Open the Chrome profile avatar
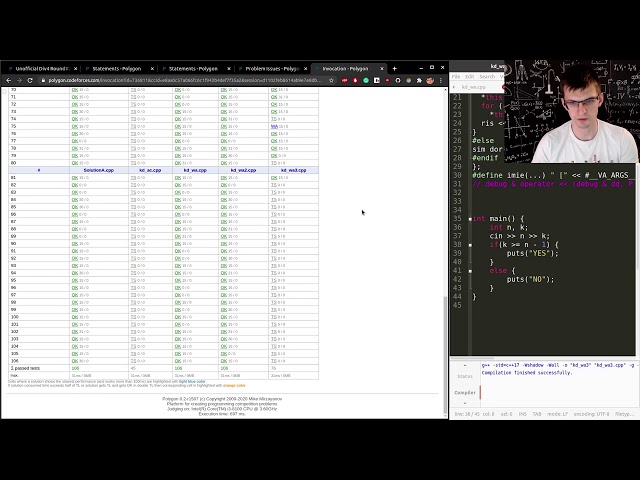 (x=430, y=80)
